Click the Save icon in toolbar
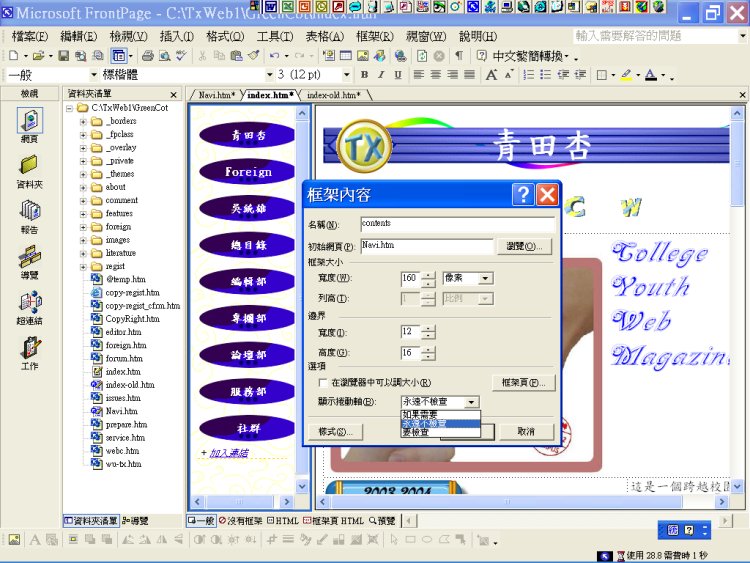750x563 pixels. click(x=64, y=56)
